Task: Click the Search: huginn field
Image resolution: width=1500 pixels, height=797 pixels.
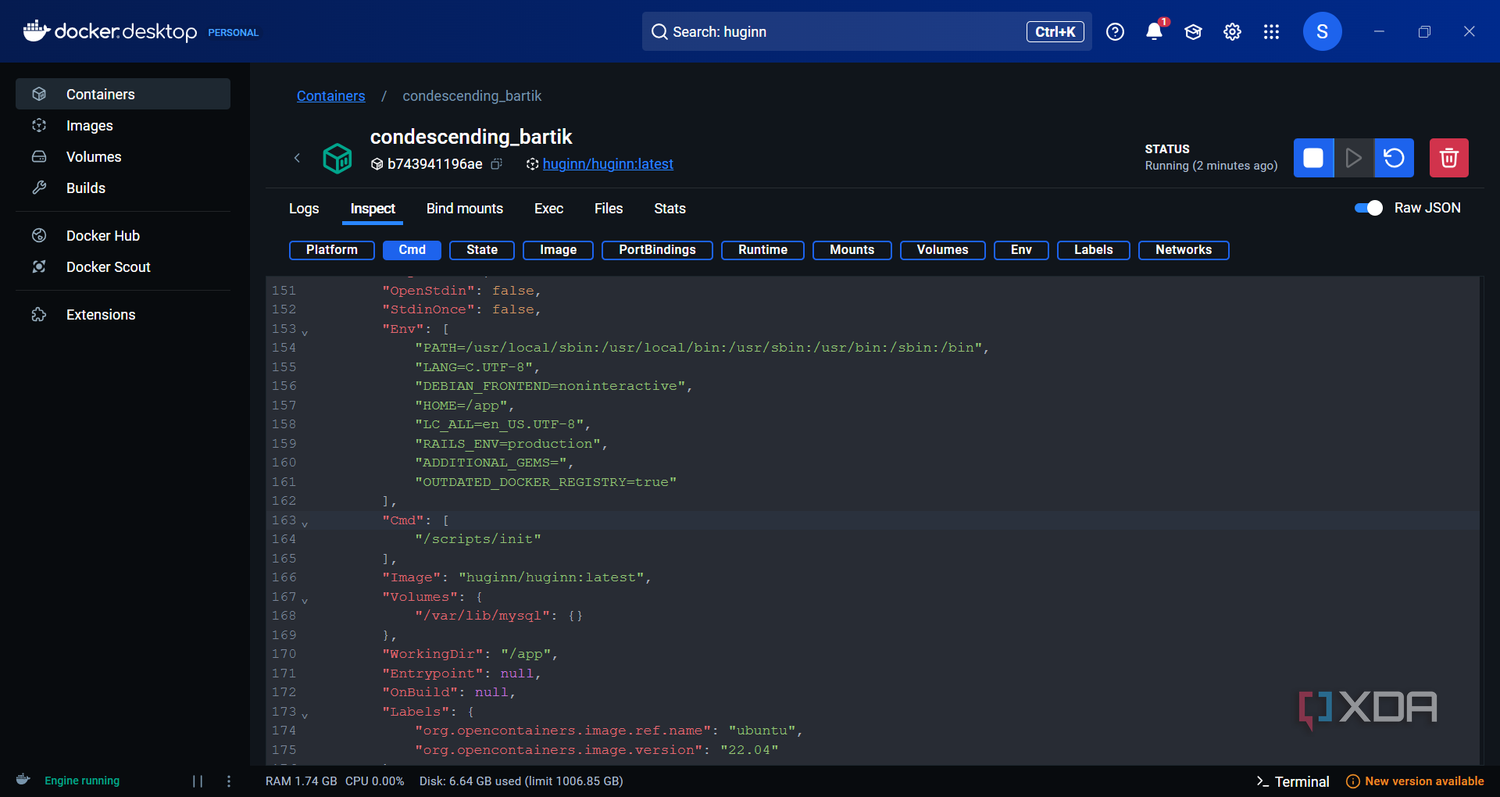Action: 867,32
